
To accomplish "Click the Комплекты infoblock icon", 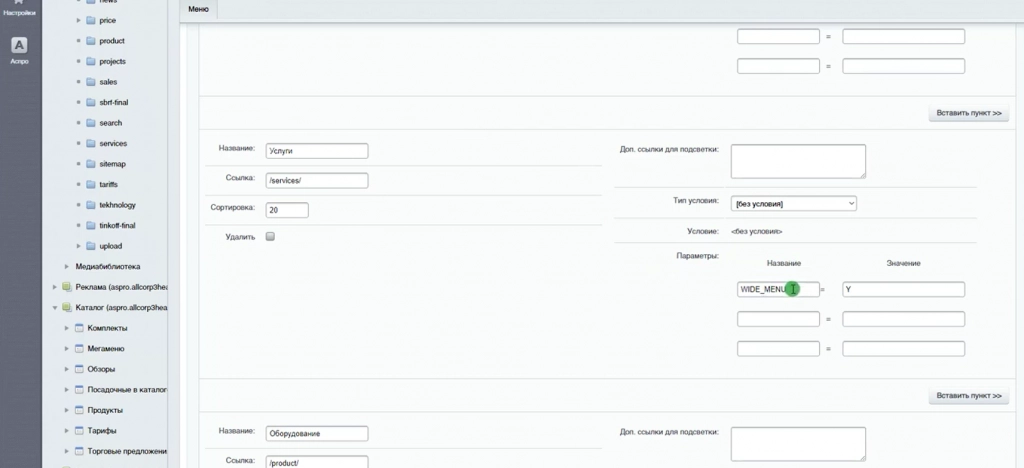I will click(x=79, y=328).
